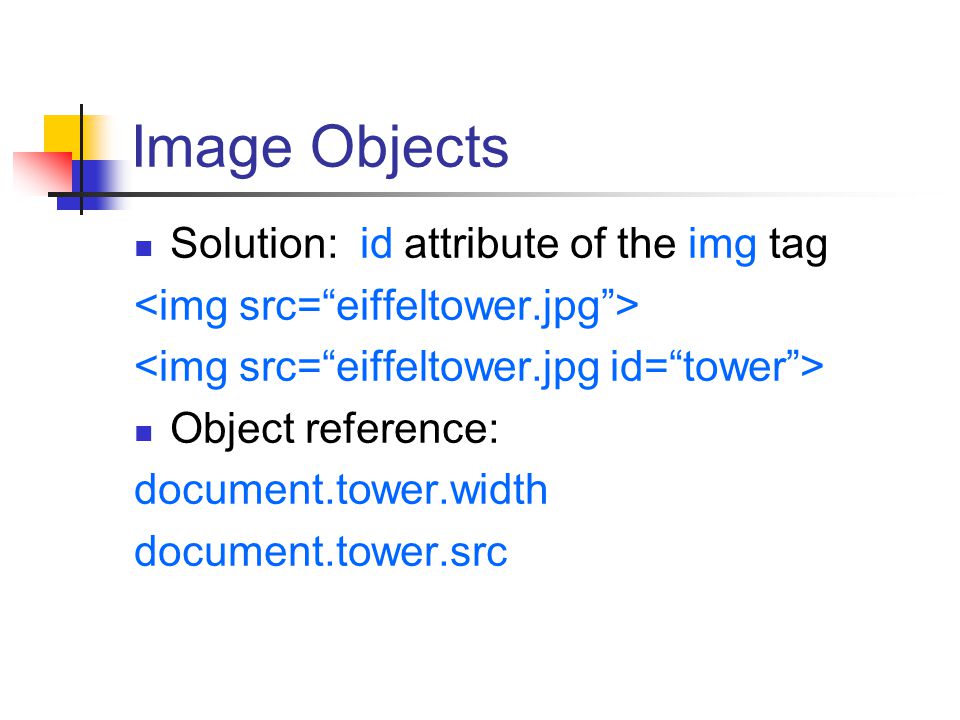Screen dimensions: 960x720
Task: Click the vertical black line in the logo
Action: click(x=81, y=160)
